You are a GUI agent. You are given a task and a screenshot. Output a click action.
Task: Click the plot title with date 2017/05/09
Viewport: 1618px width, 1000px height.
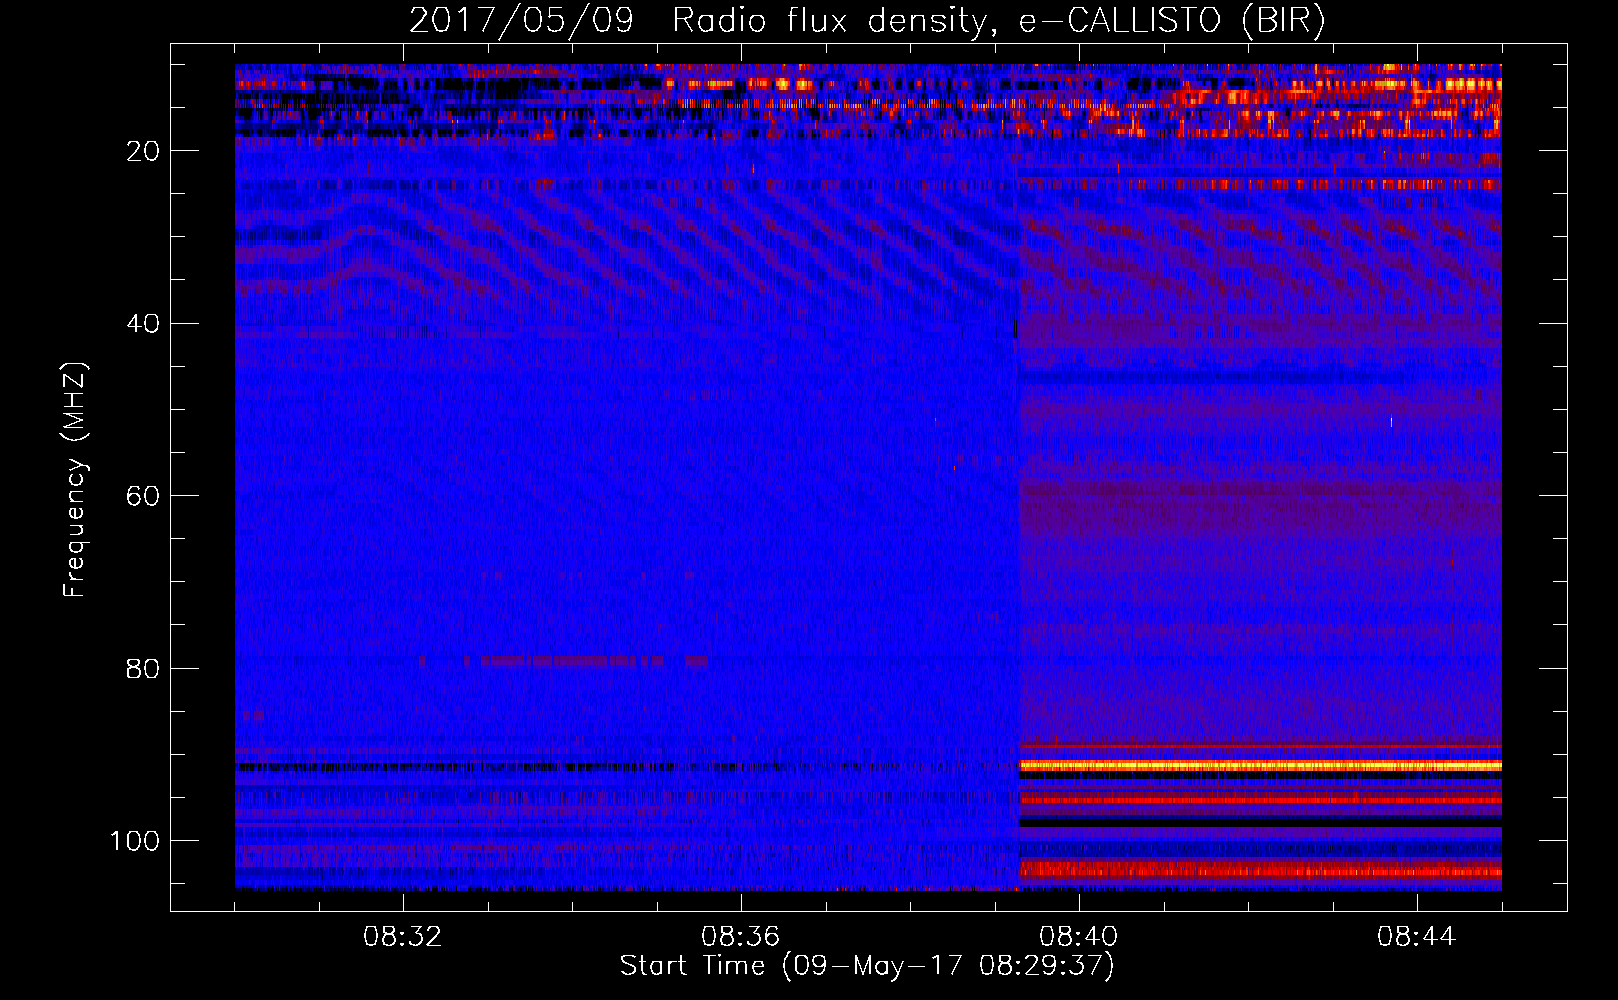867,21
